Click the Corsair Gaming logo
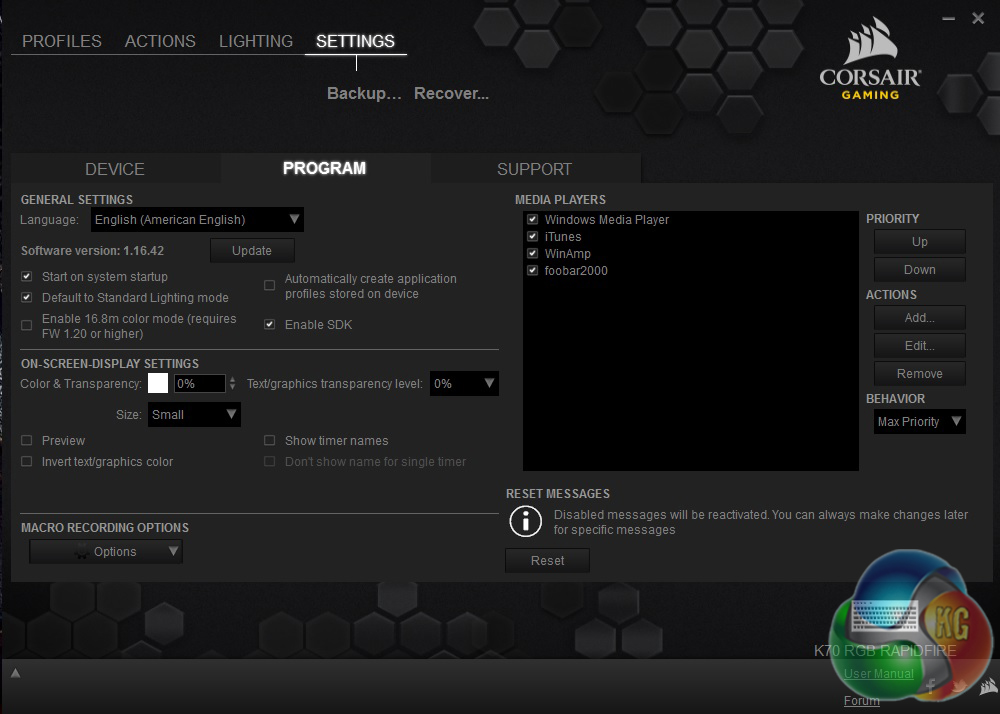This screenshot has width=1000, height=714. pyautogui.click(x=871, y=59)
